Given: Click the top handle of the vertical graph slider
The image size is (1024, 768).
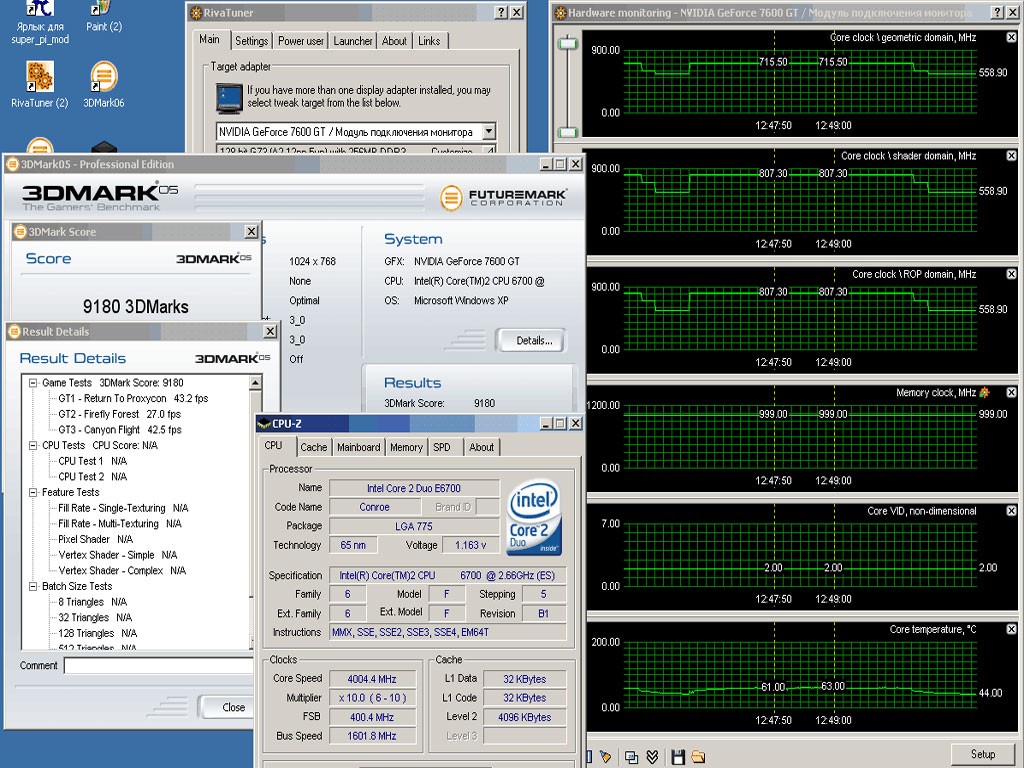Looking at the screenshot, I should coord(568,43).
